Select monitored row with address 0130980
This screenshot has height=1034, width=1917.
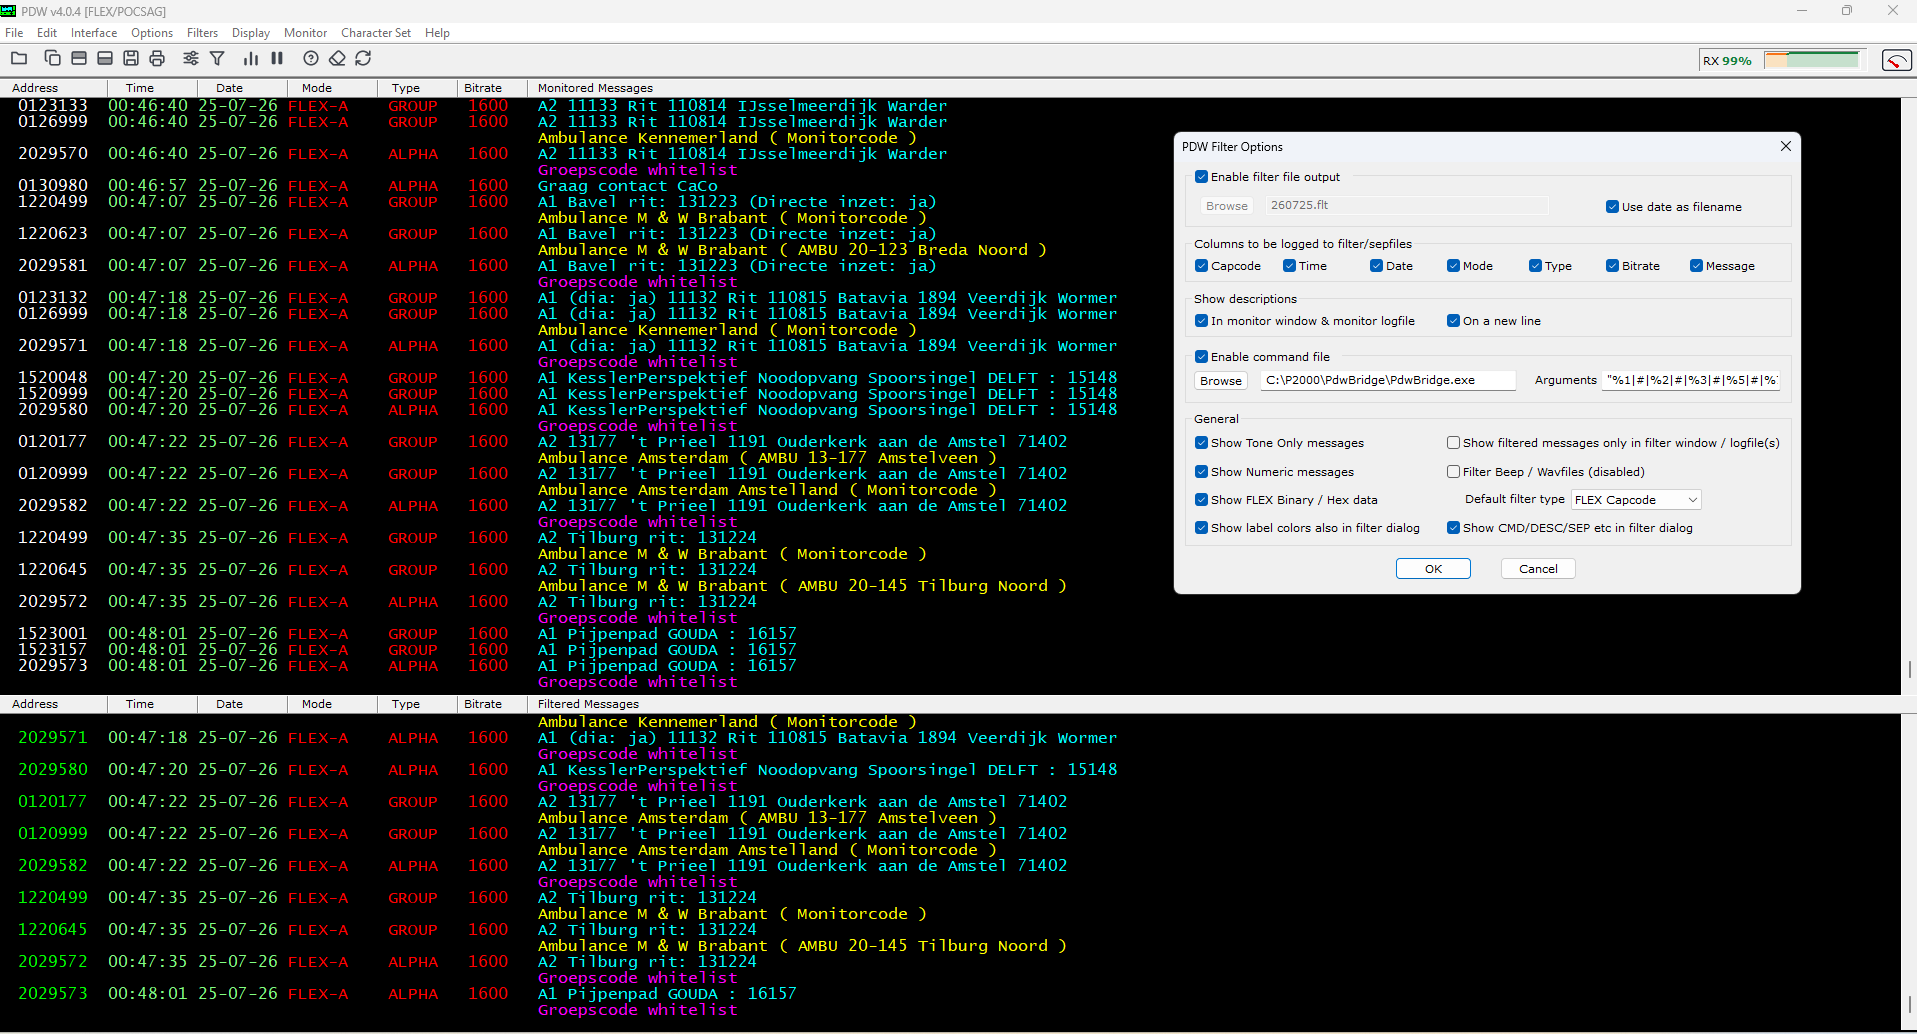pyautogui.click(x=950, y=186)
